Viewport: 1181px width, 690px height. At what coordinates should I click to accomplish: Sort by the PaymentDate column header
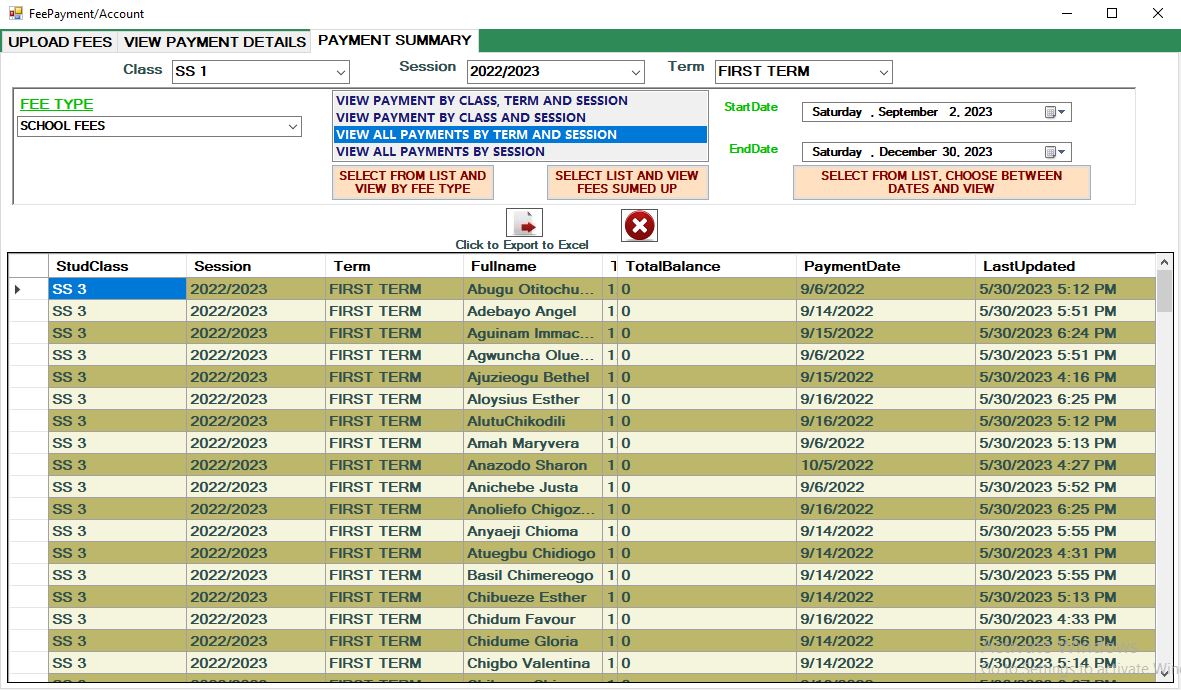[886, 266]
